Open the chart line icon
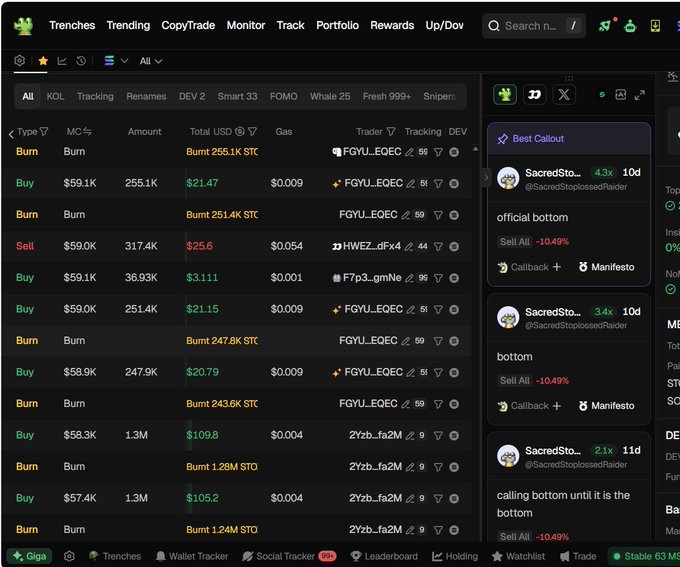680x567 pixels. click(x=62, y=61)
